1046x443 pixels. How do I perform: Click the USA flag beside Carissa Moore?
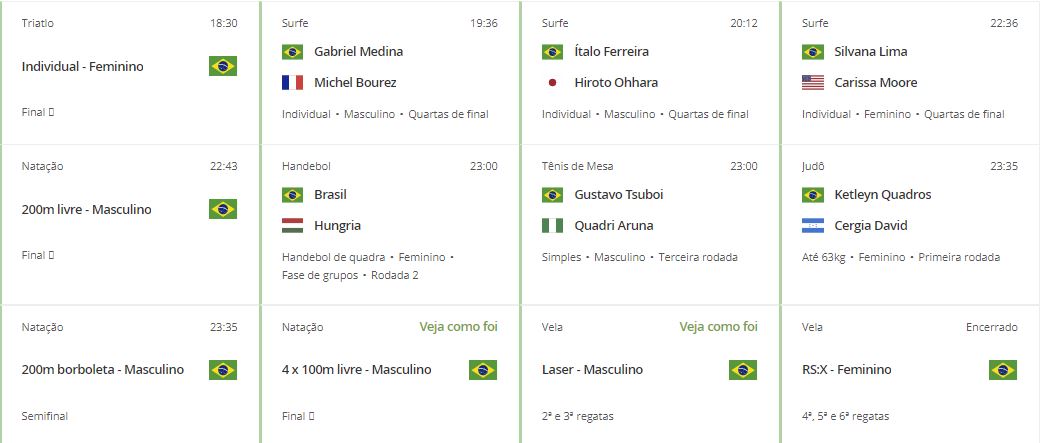click(x=813, y=83)
